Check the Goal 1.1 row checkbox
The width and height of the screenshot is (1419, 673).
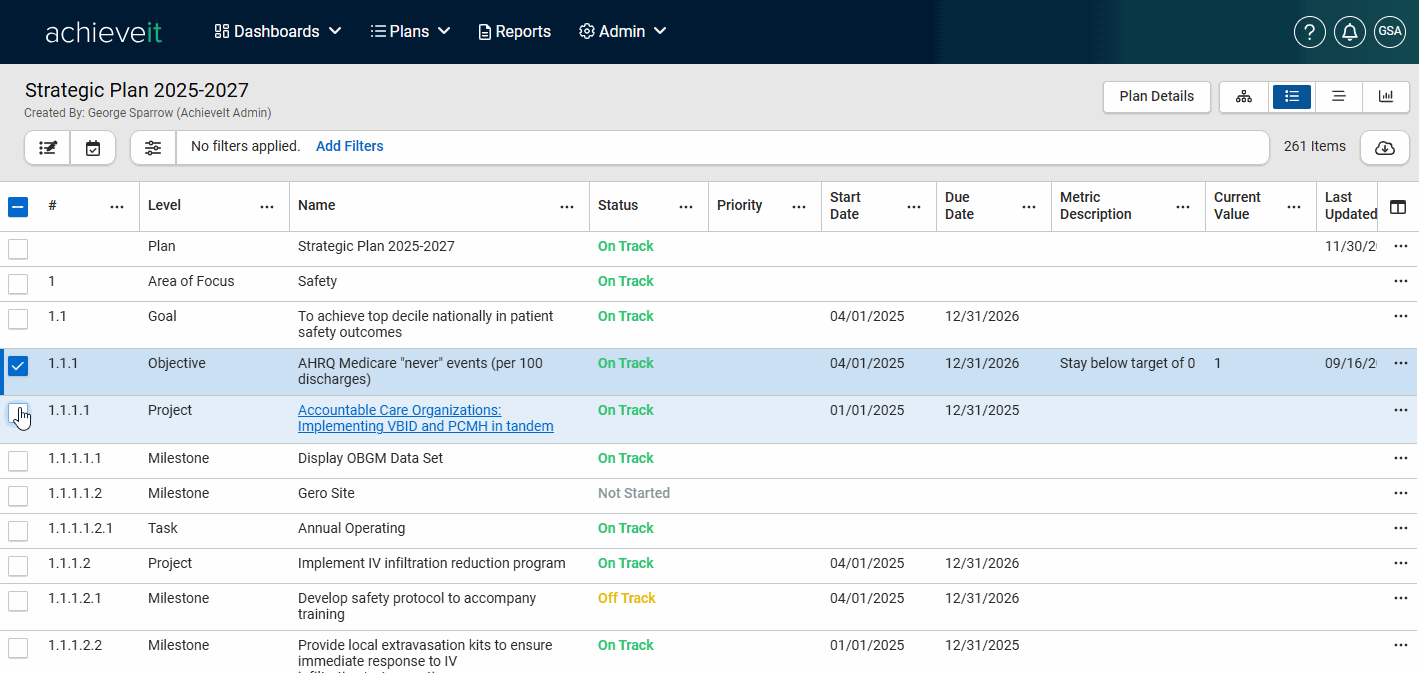pos(18,319)
